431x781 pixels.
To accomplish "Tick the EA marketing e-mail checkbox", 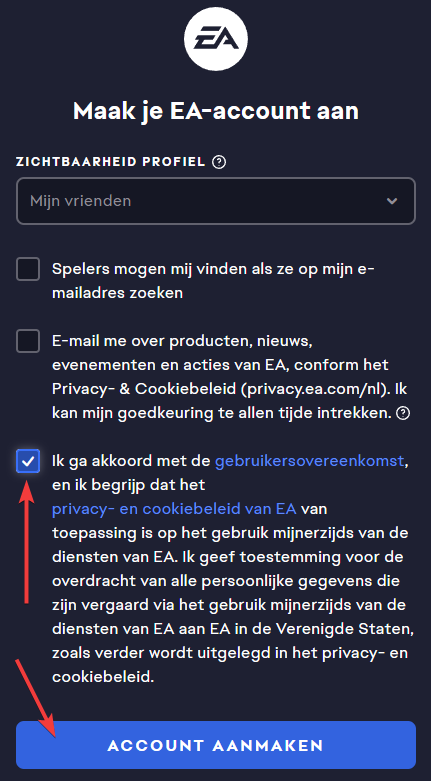I will 28,341.
